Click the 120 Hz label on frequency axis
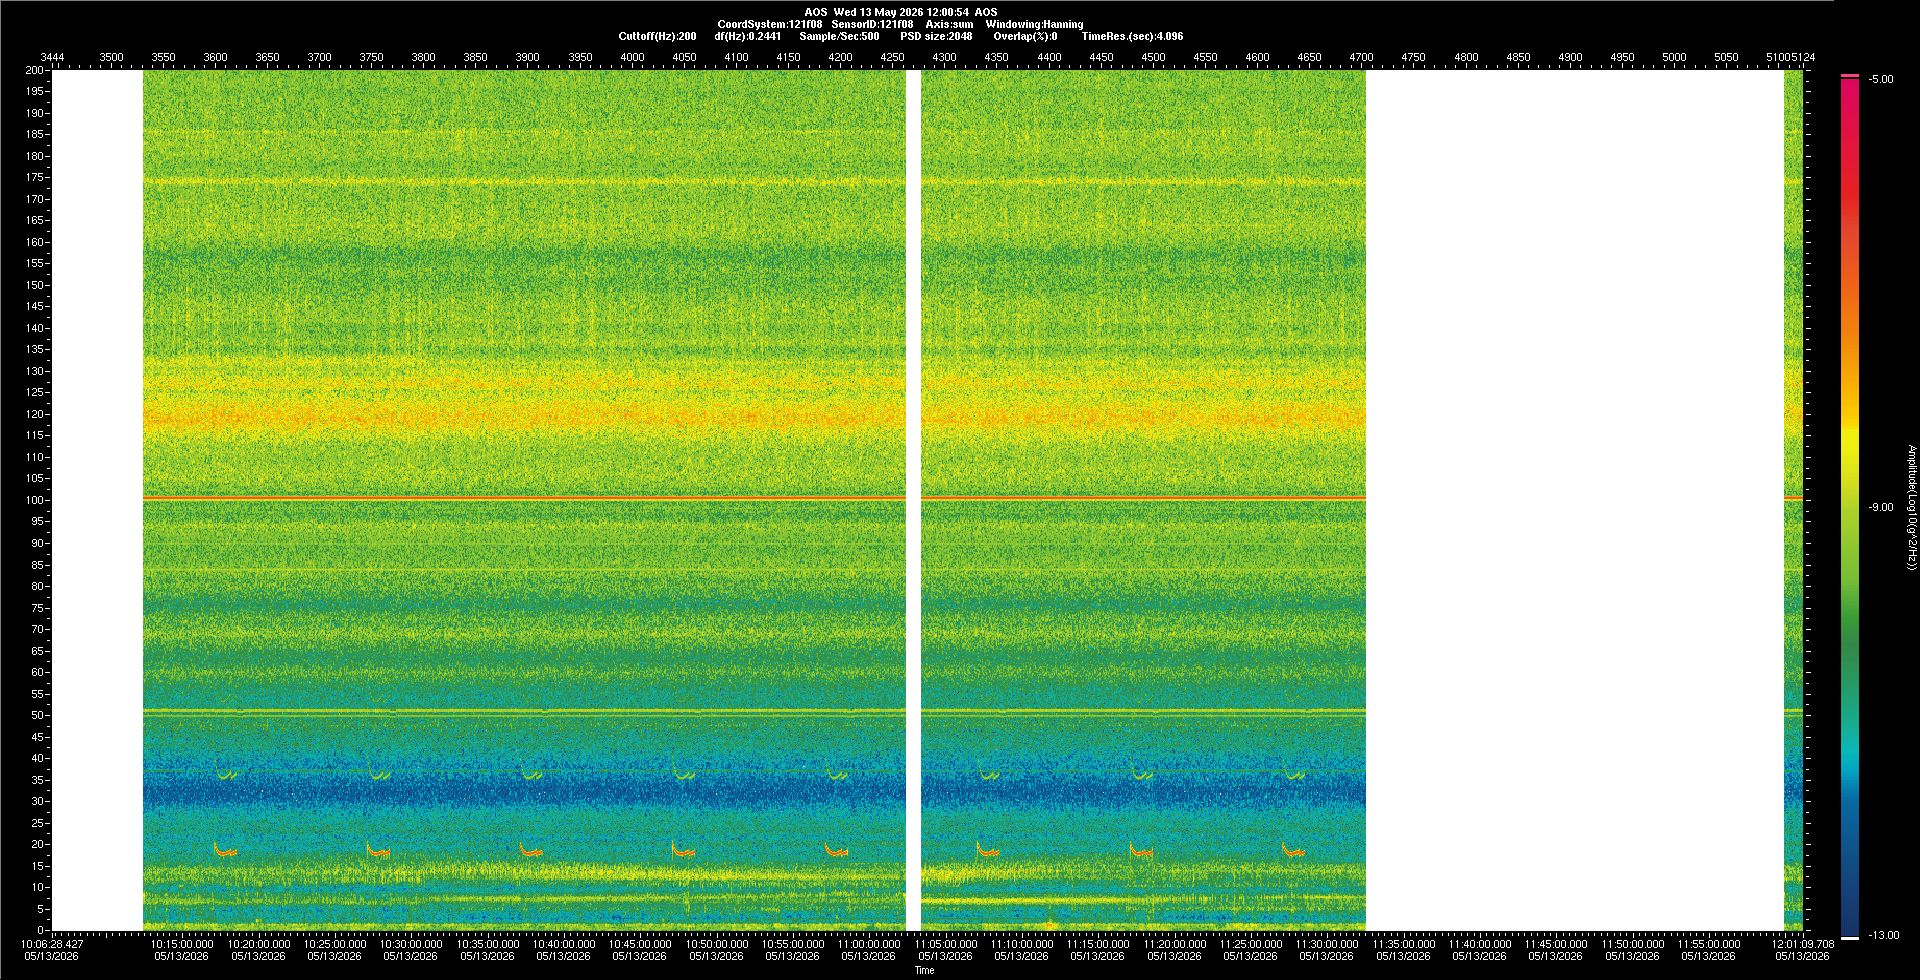The height and width of the screenshot is (980, 1920). pyautogui.click(x=35, y=414)
